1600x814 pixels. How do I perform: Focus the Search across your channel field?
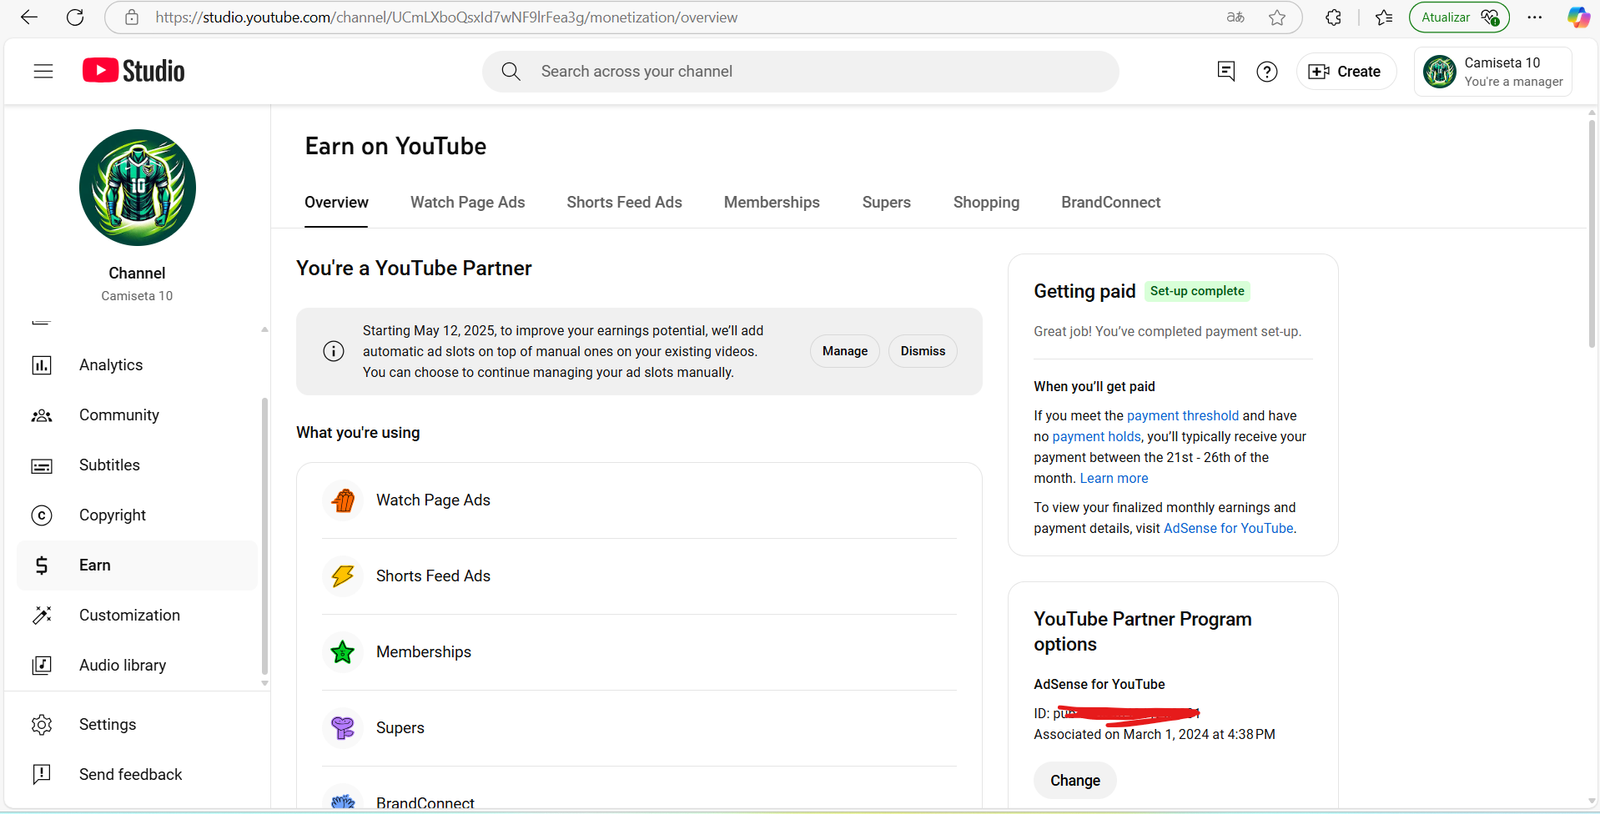[x=801, y=71]
